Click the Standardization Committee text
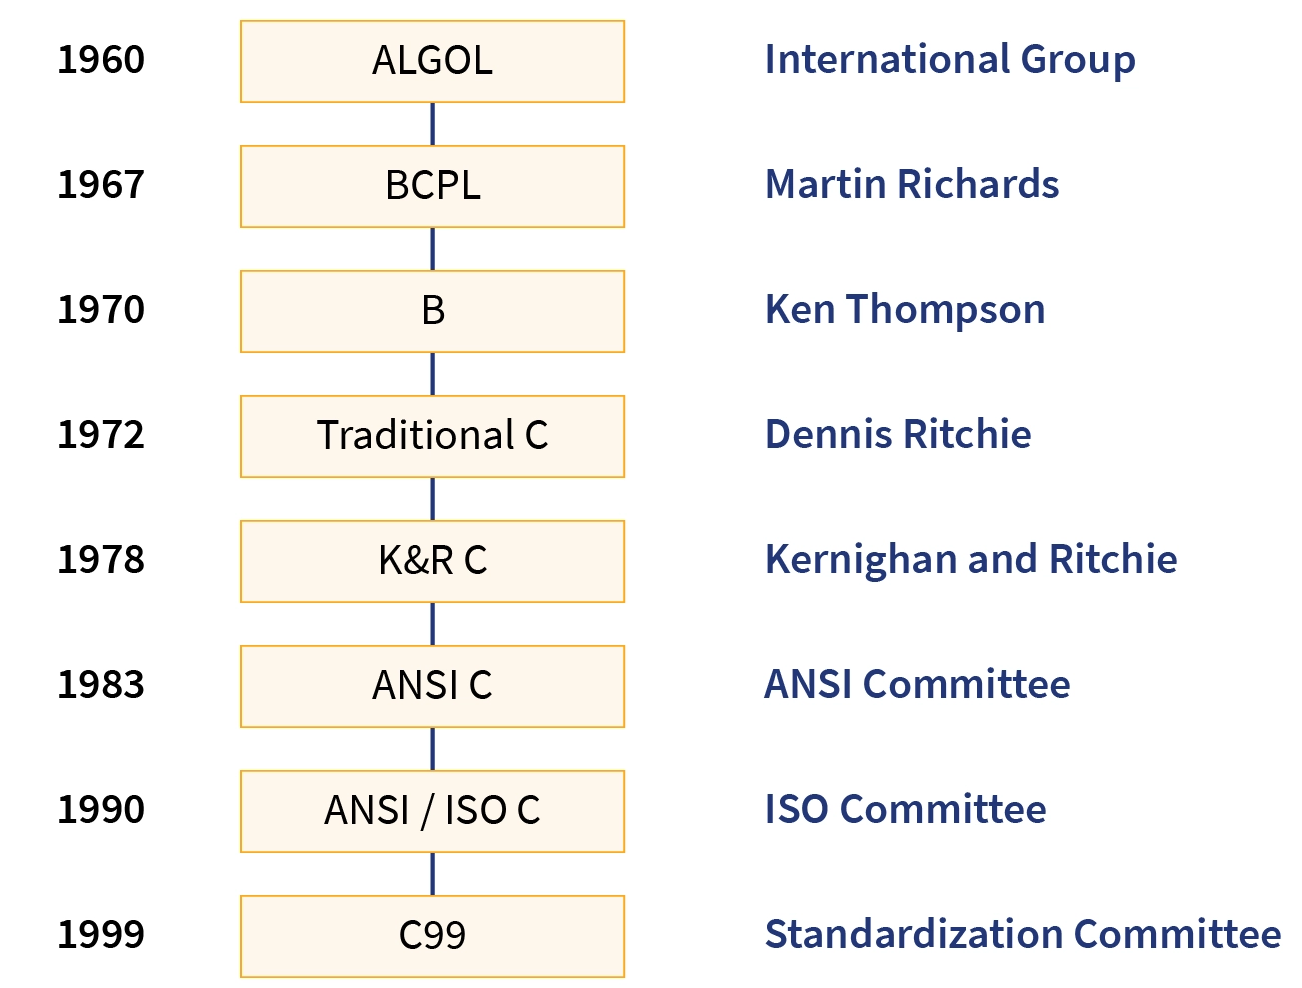The height and width of the screenshot is (988, 1302). (x=1023, y=935)
